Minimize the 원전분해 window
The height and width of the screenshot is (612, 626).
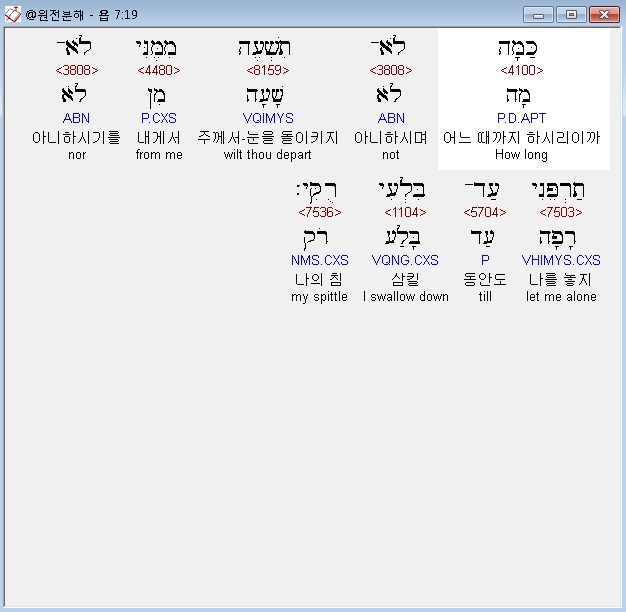(x=538, y=15)
